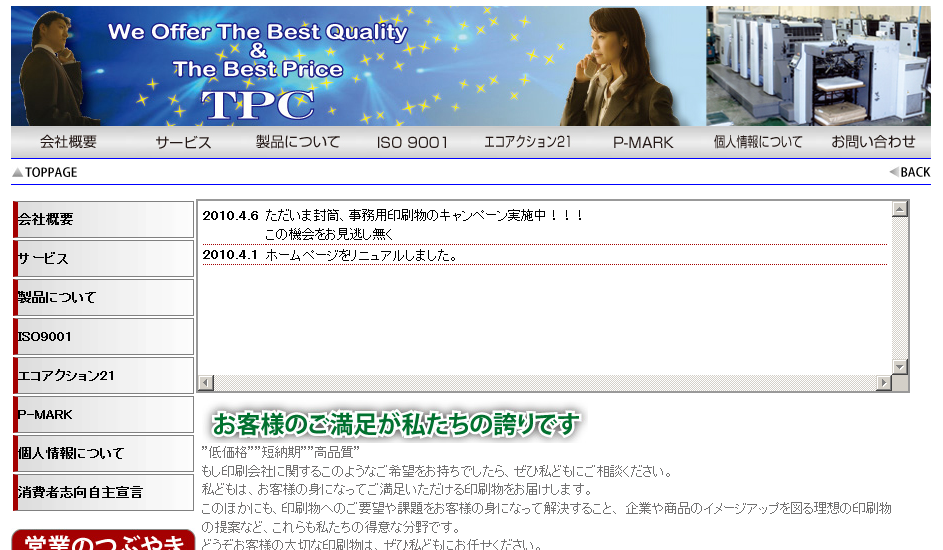The height and width of the screenshot is (550, 943).
Task: Open 個人情報について in top navigation
Action: click(x=758, y=142)
